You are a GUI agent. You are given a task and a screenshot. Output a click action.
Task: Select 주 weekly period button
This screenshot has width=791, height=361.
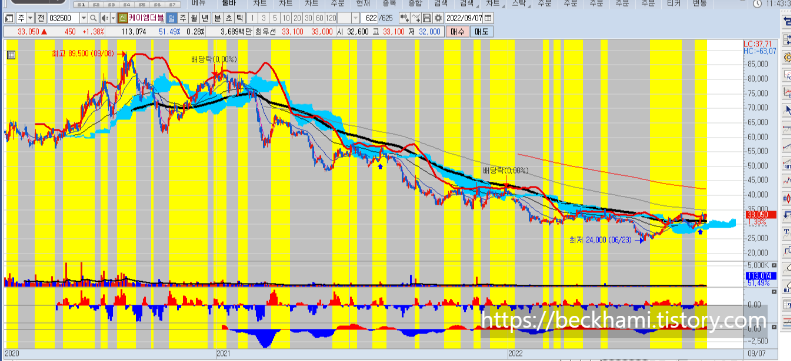point(183,18)
